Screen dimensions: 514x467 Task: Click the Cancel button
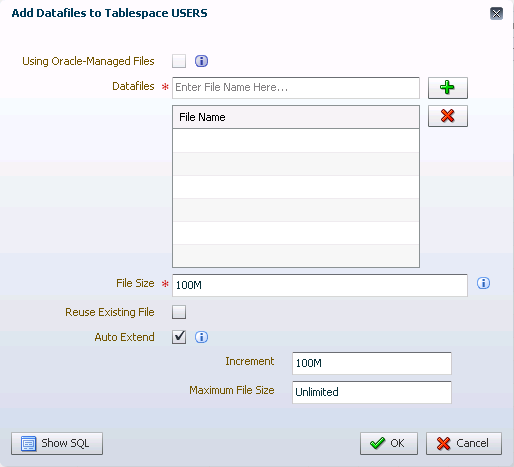[464, 443]
